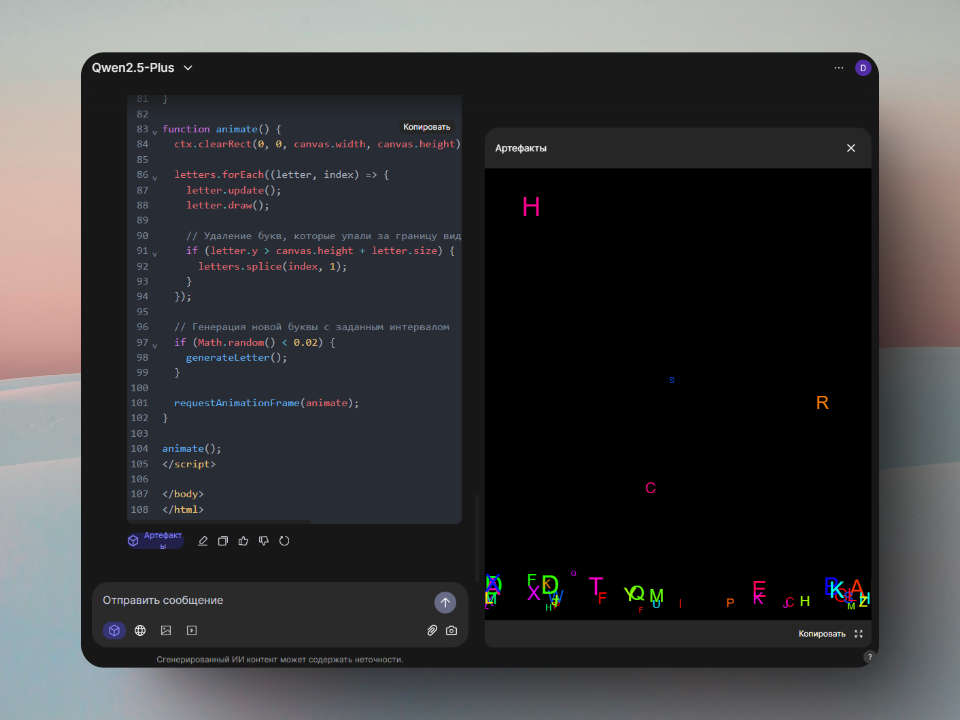The image size is (960, 720).
Task: Expand artifact preview to fullscreen
Action: [858, 634]
